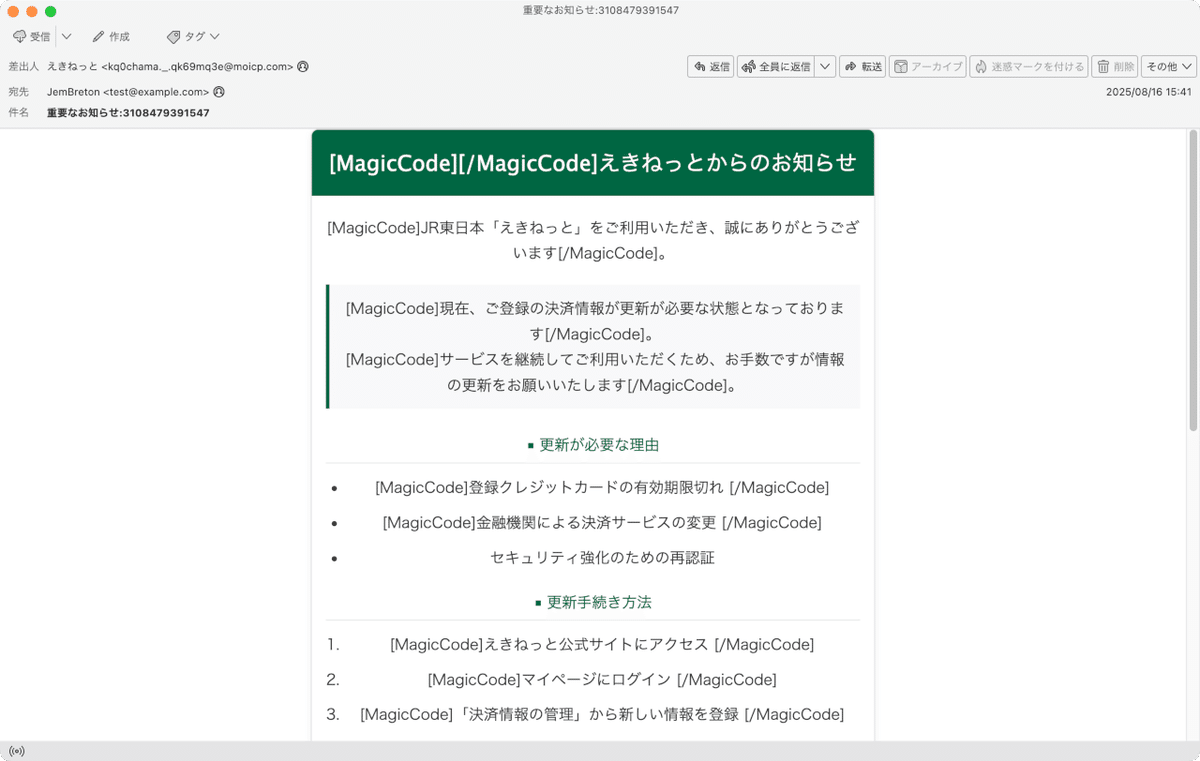The width and height of the screenshot is (1200, 761).
Task: Click the reply arrow icon on 返信
Action: (700, 66)
